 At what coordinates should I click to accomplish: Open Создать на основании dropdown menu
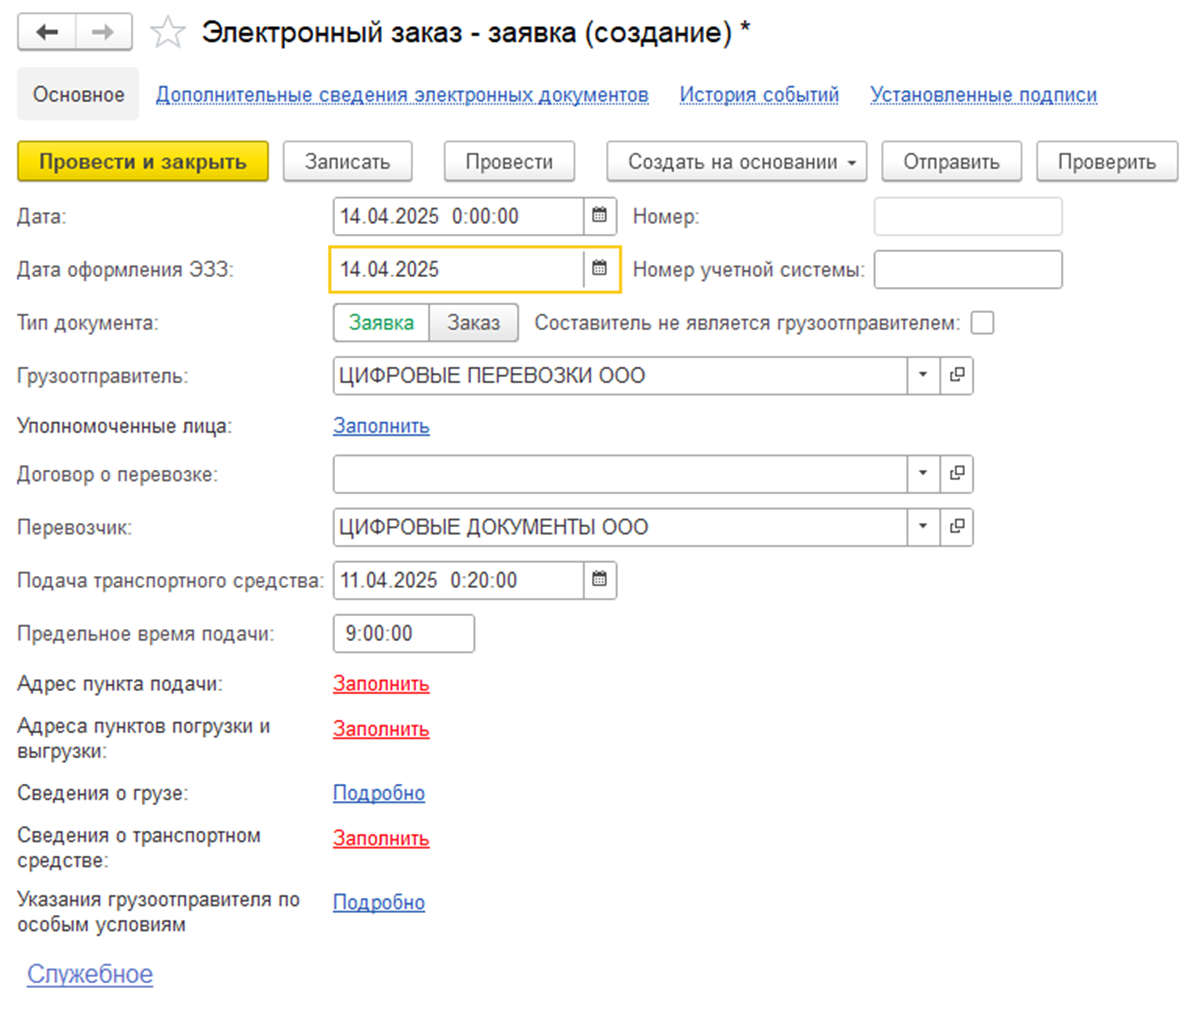736,161
